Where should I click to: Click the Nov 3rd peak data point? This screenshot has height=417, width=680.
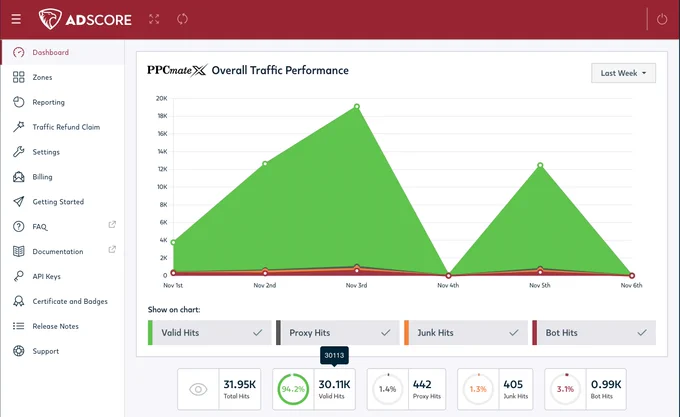click(x=356, y=107)
